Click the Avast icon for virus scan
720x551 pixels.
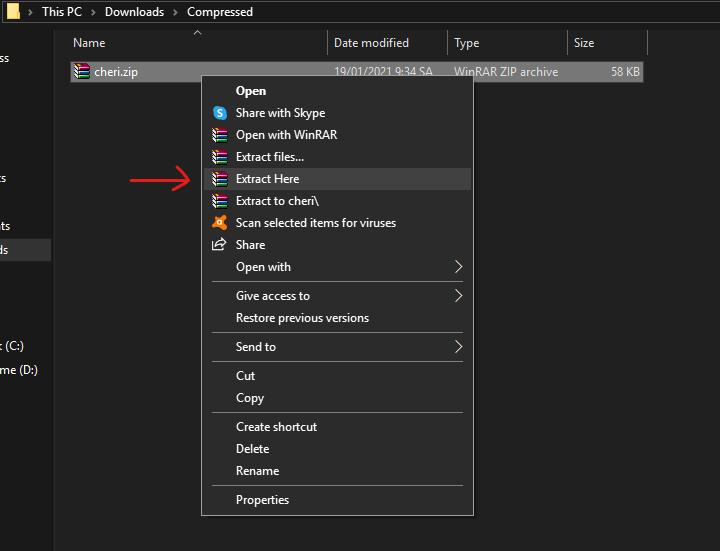[220, 223]
